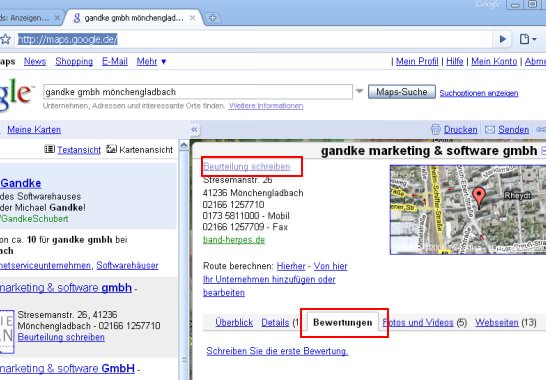Click Schreiben Sie die erste Bewertung link
The image size is (546, 380).
point(277,351)
